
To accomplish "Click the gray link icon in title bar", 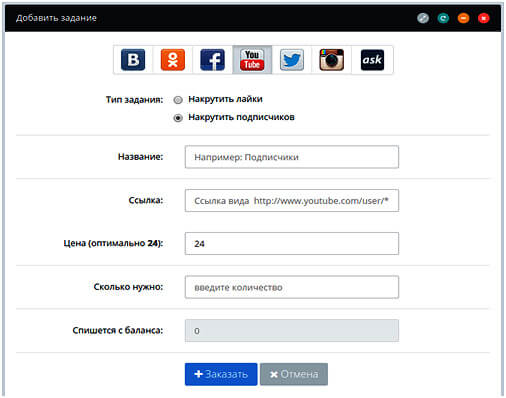I will click(423, 18).
